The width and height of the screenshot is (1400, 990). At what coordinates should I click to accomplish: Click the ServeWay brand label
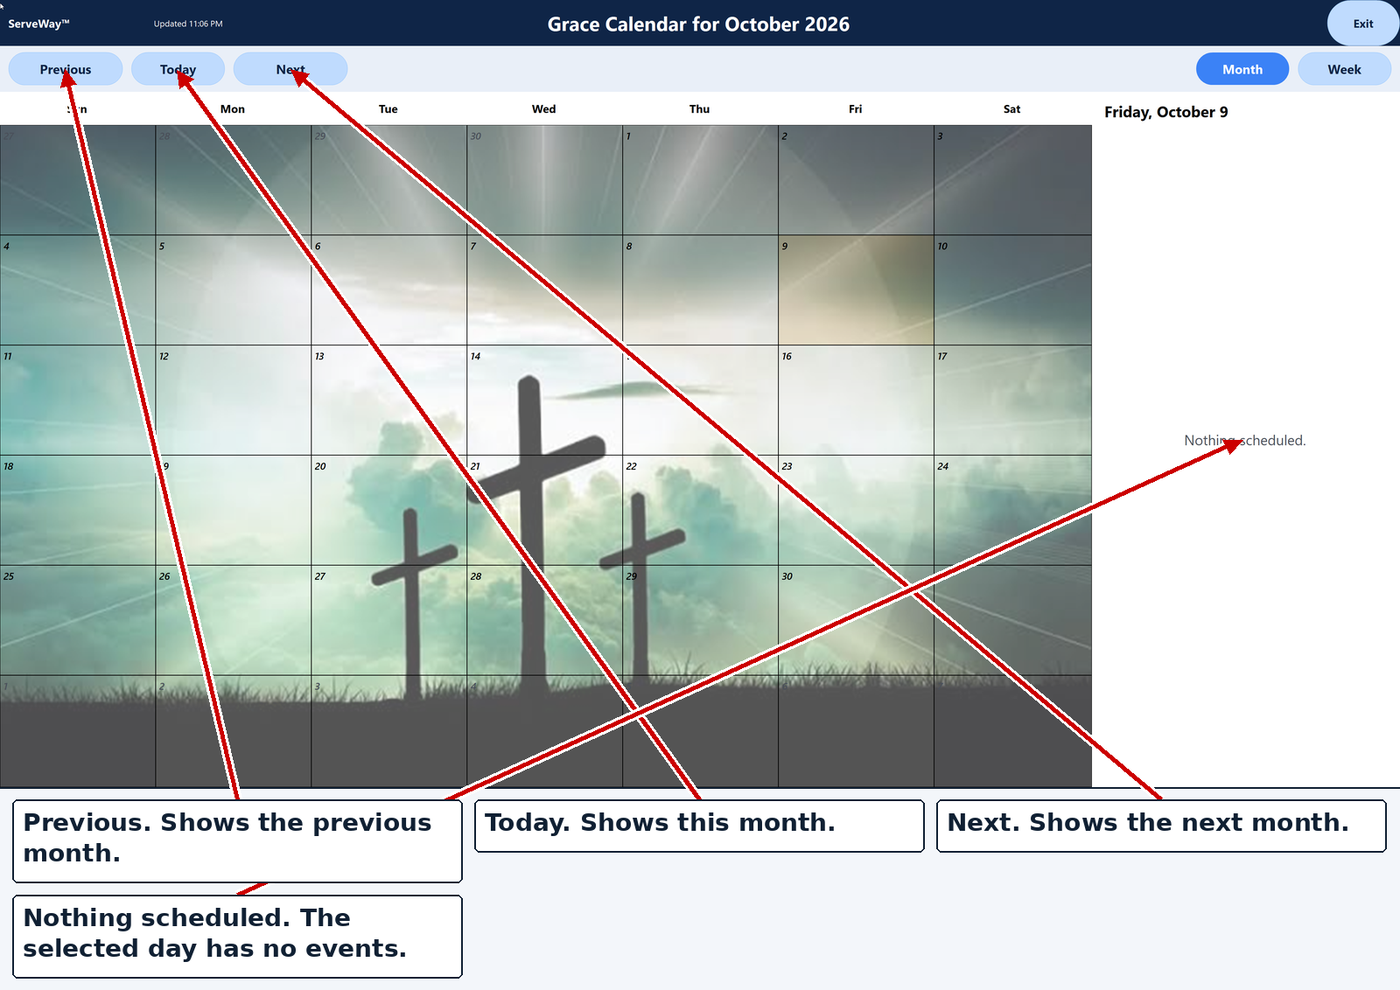39,24
